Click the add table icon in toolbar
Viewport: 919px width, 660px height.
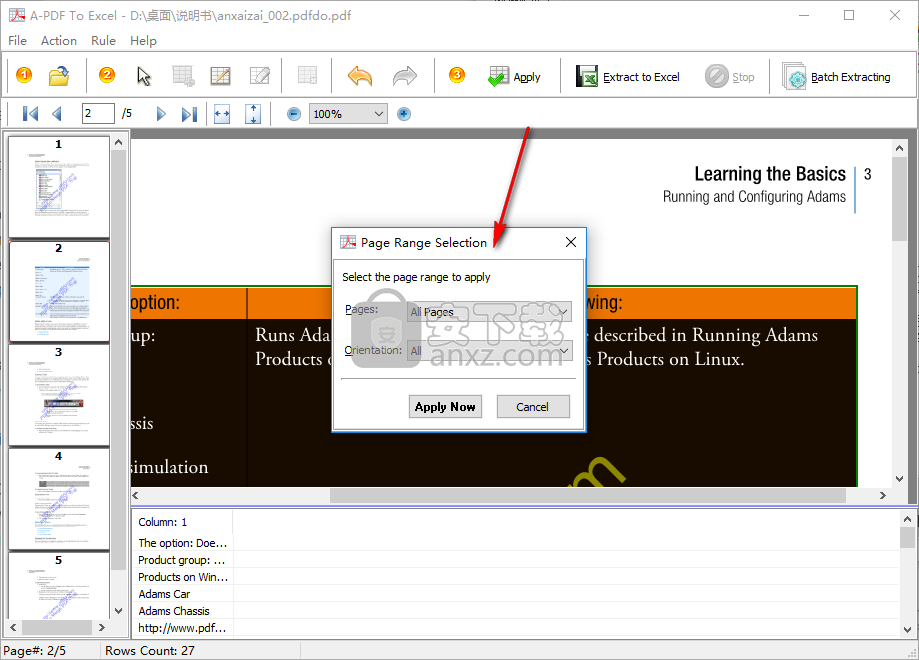coord(183,76)
